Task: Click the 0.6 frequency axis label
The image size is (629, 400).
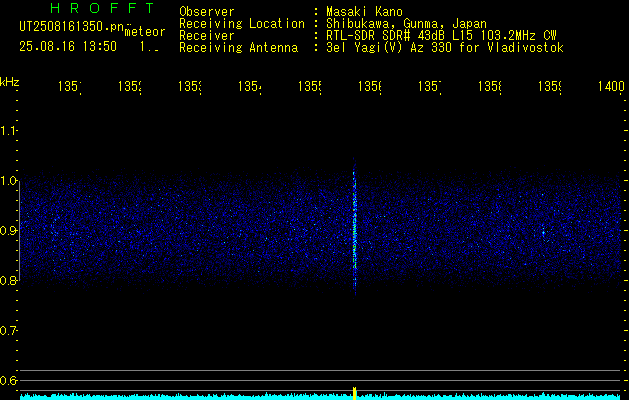Action: tap(9, 380)
